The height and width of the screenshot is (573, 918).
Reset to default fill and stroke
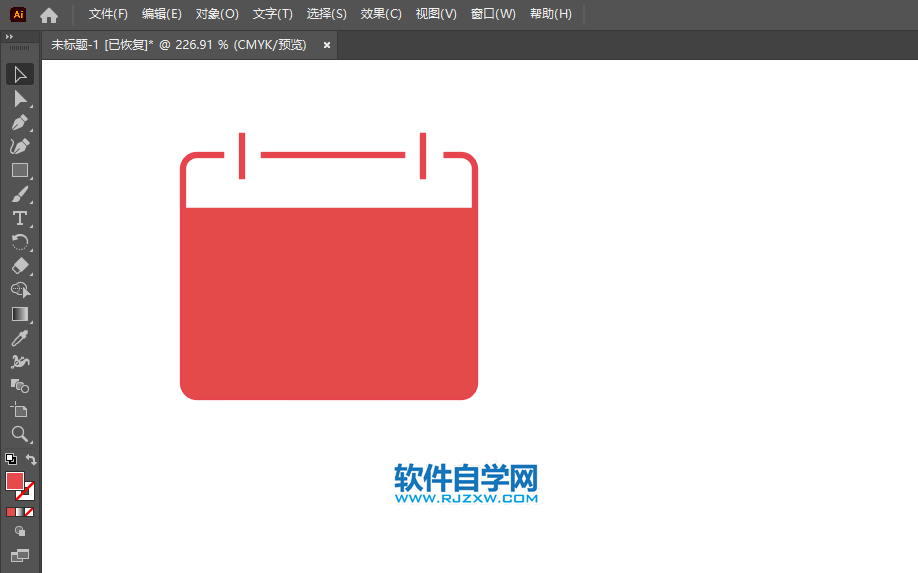(11, 459)
